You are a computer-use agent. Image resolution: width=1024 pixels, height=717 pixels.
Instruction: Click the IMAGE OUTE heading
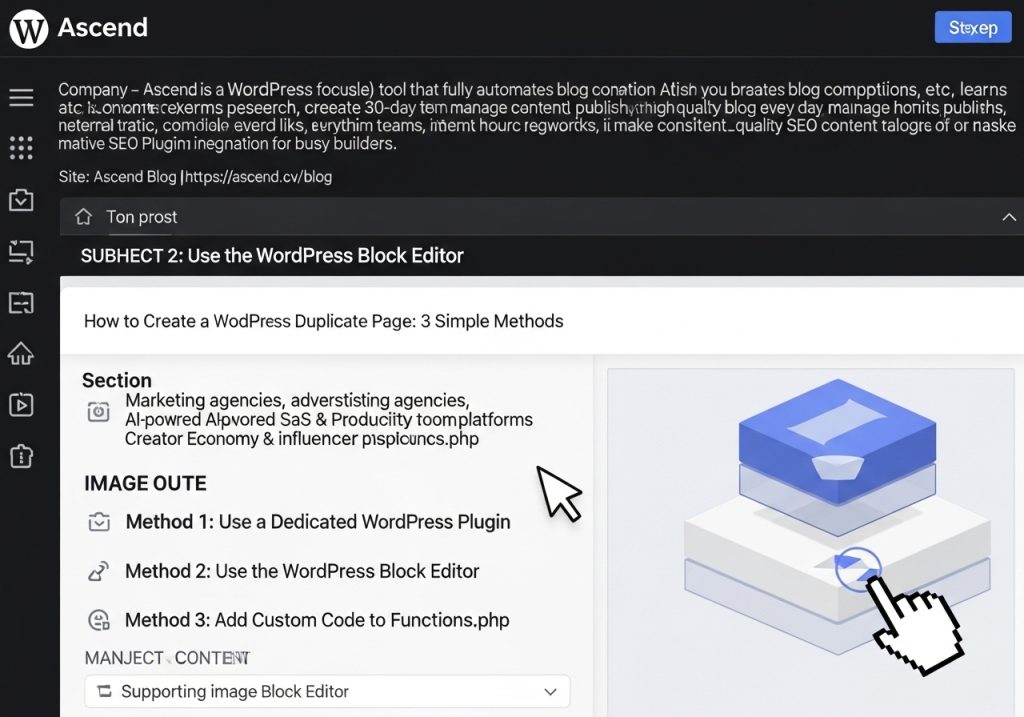(145, 483)
